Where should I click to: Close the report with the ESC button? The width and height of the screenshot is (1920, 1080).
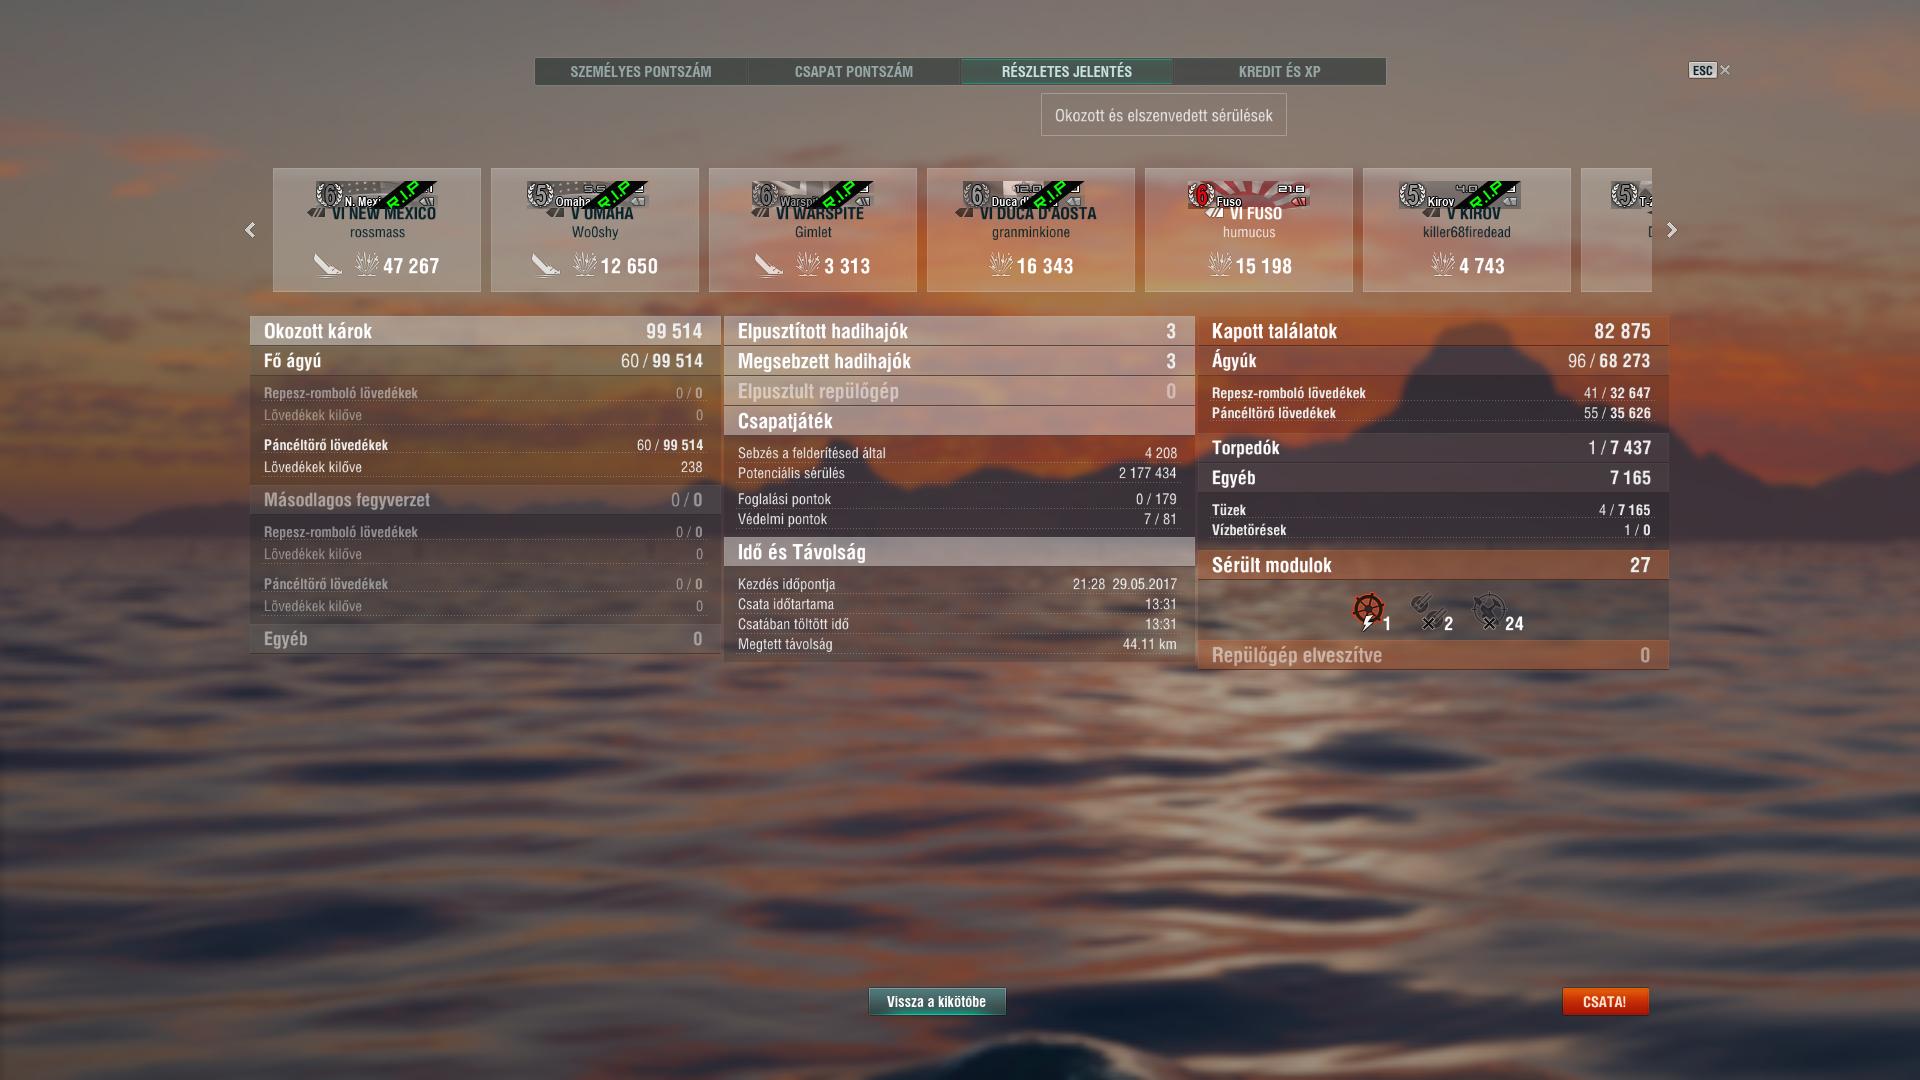click(x=1709, y=70)
